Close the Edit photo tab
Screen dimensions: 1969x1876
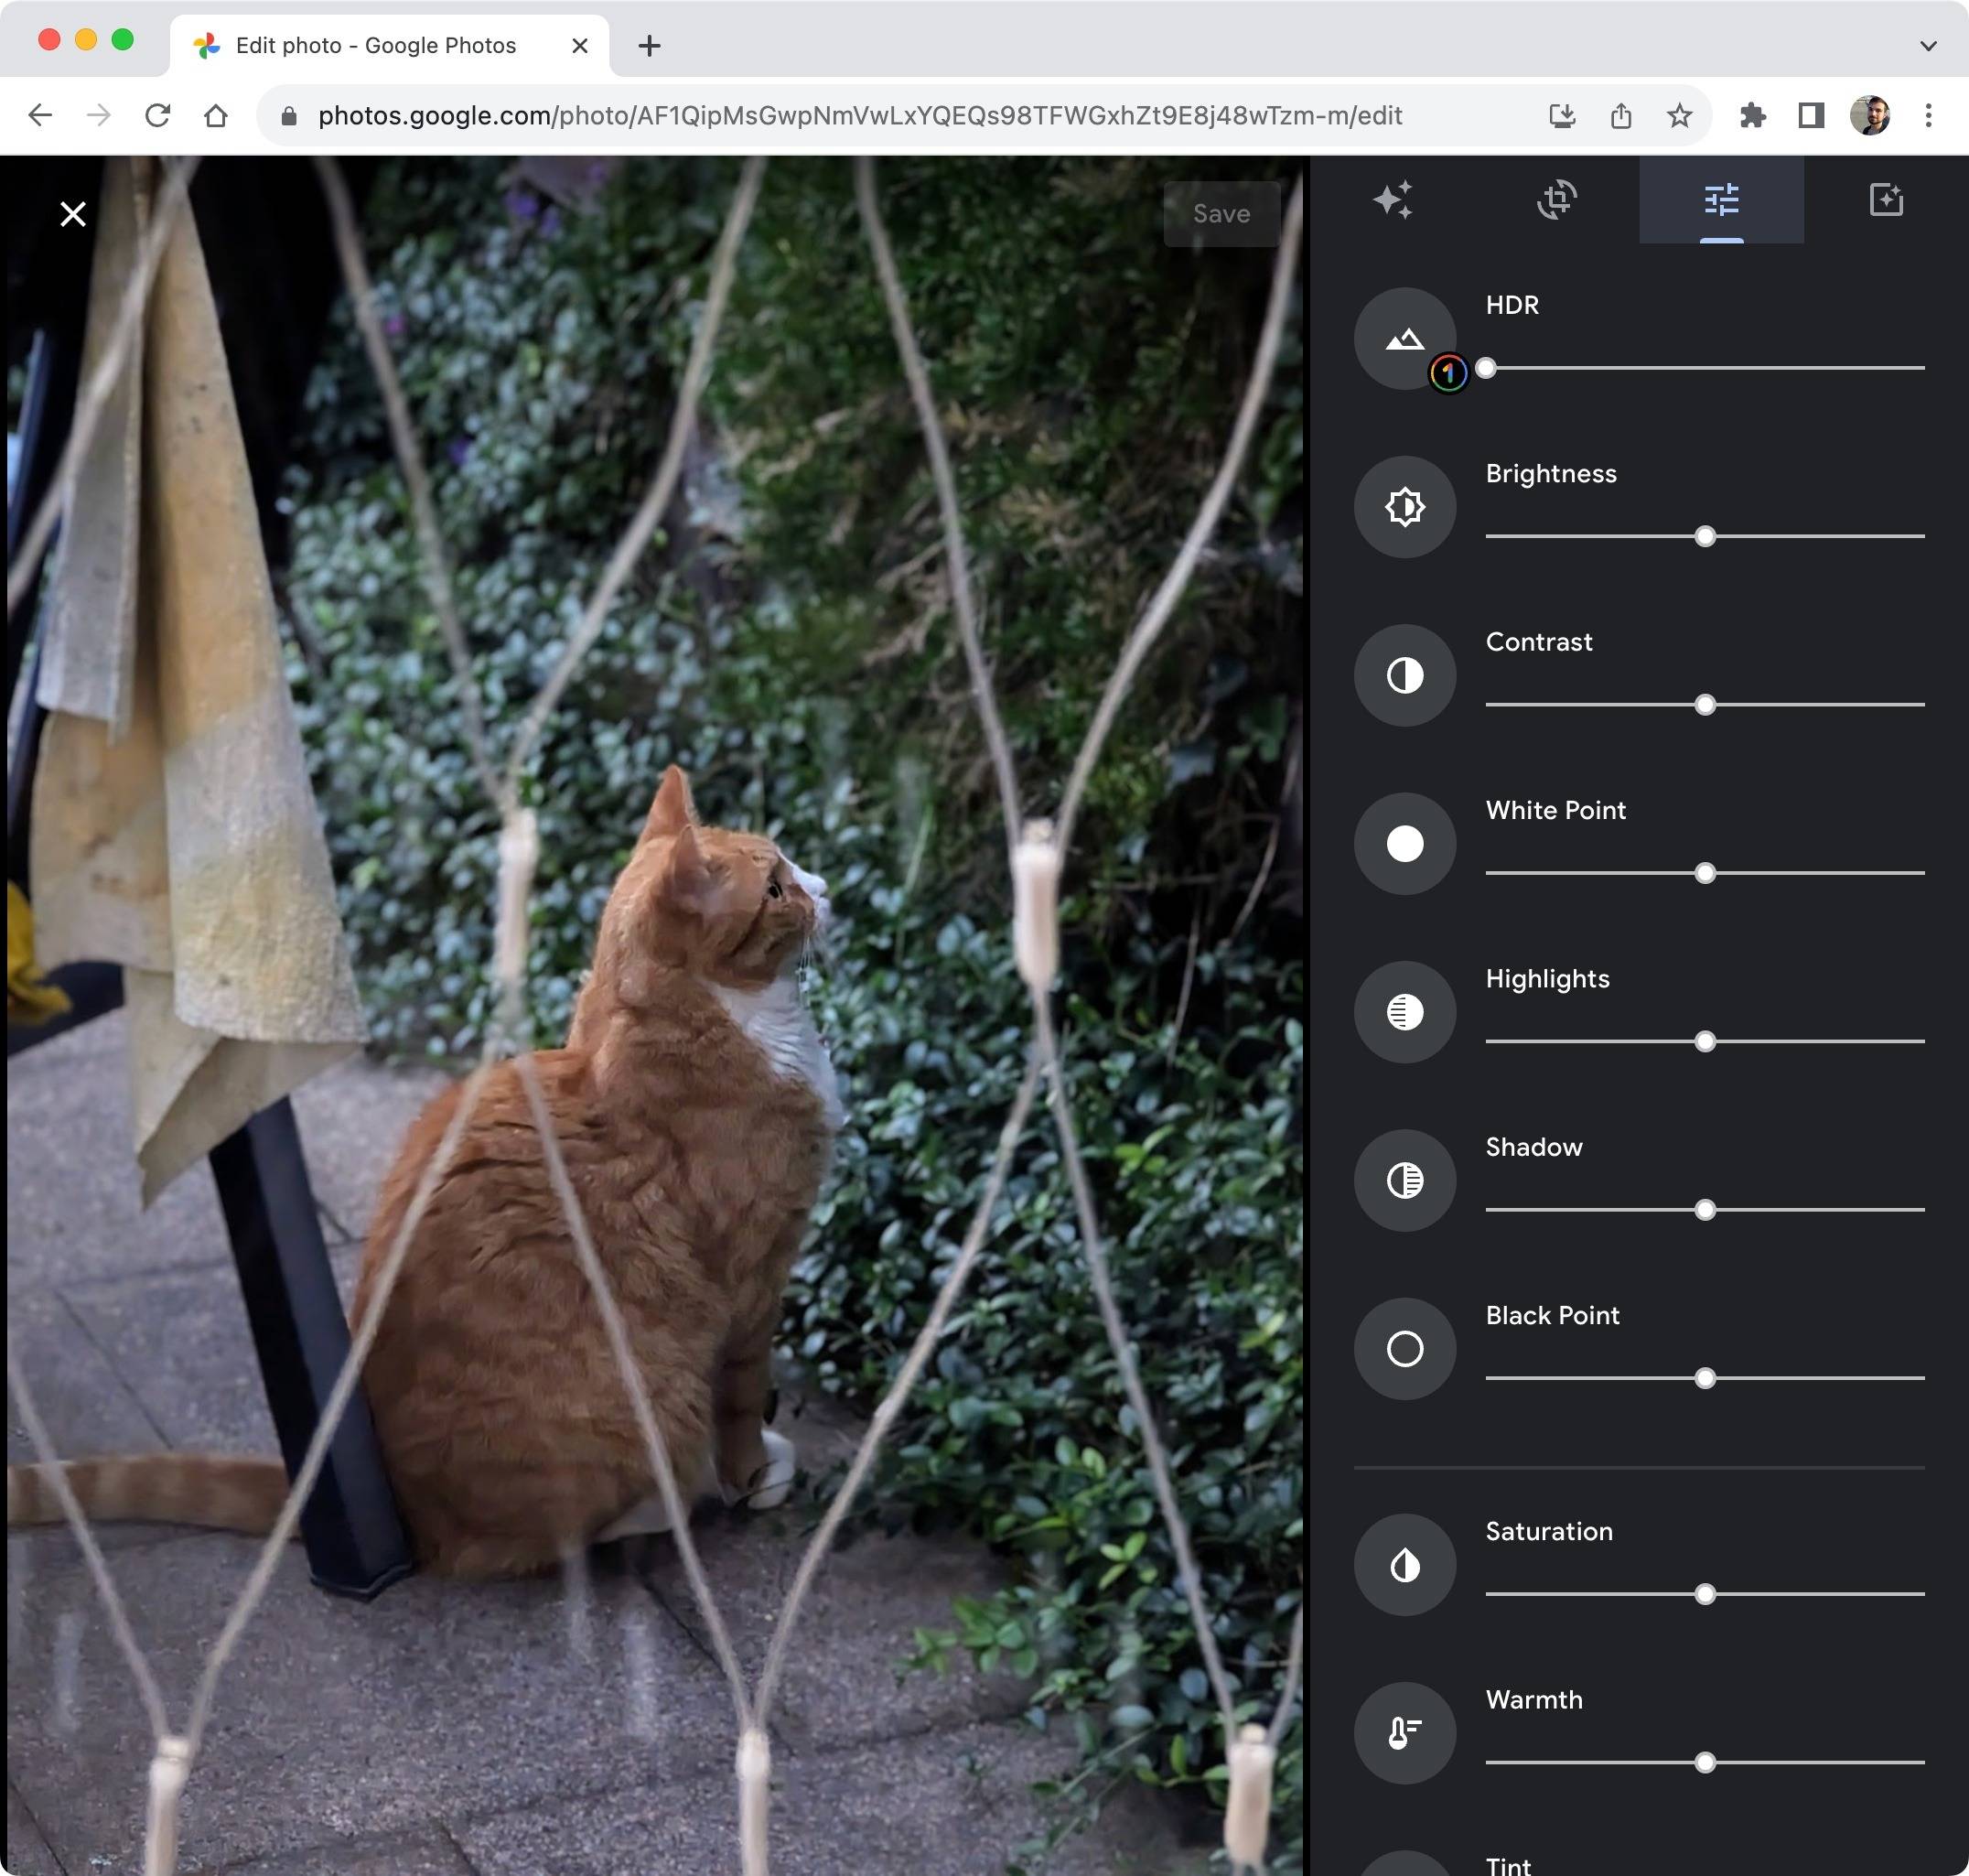(580, 45)
